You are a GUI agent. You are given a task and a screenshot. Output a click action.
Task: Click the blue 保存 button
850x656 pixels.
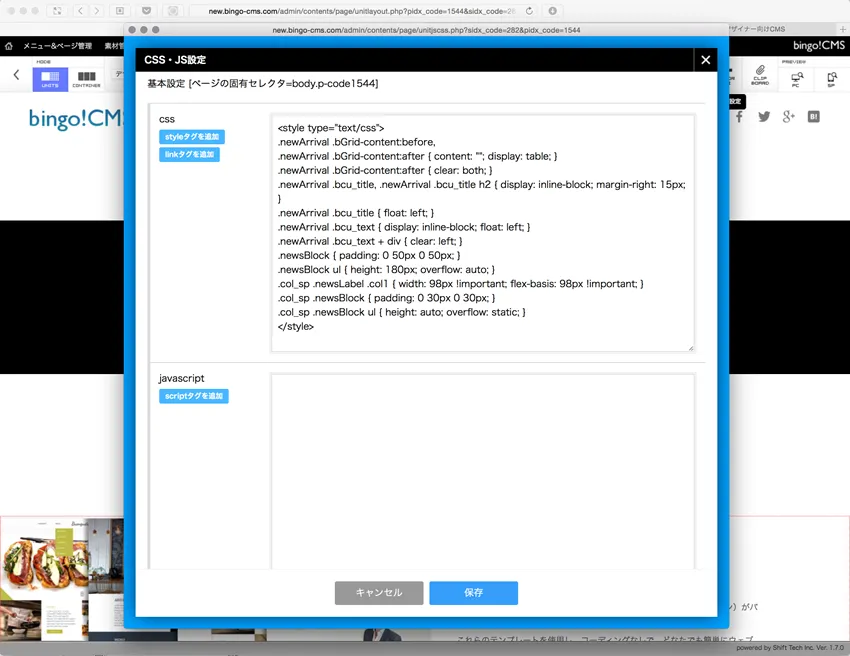(x=473, y=593)
